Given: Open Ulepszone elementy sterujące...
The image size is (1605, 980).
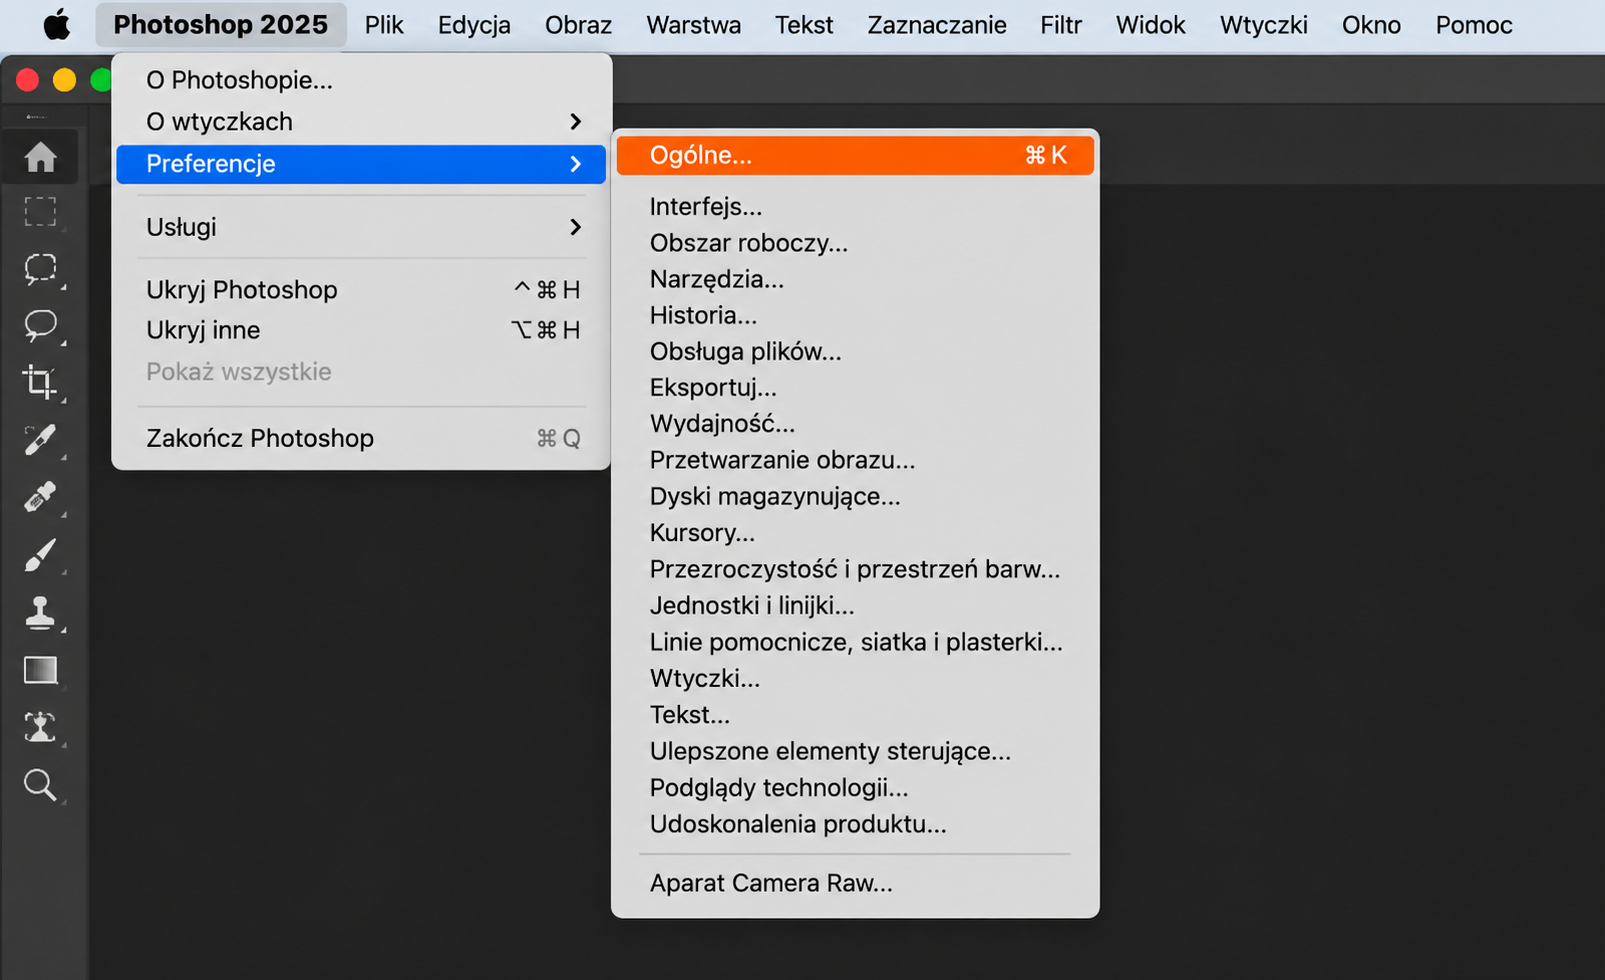Looking at the screenshot, I should pos(855,751).
